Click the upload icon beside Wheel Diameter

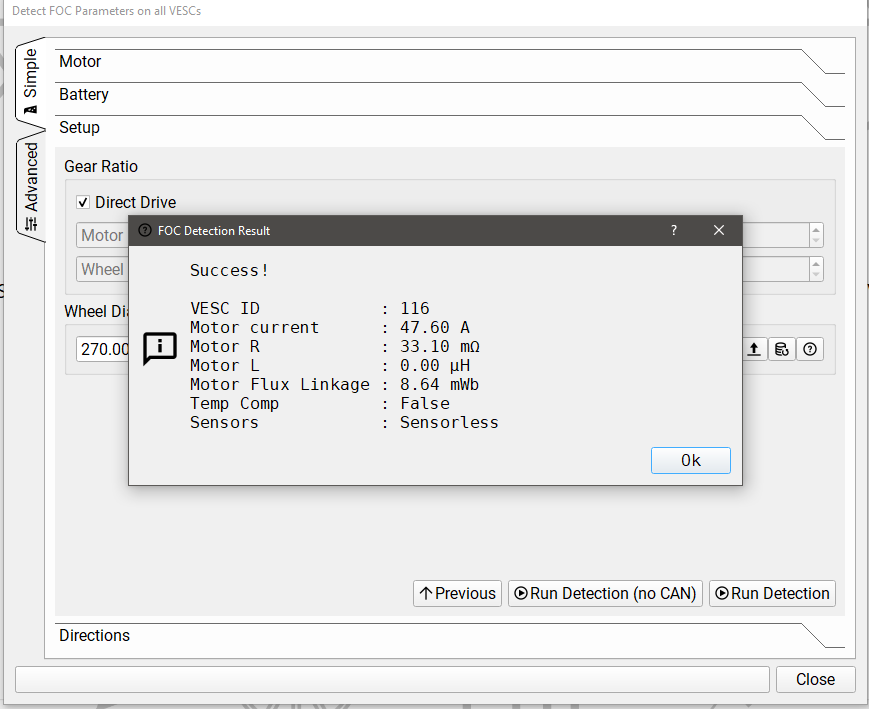point(754,349)
